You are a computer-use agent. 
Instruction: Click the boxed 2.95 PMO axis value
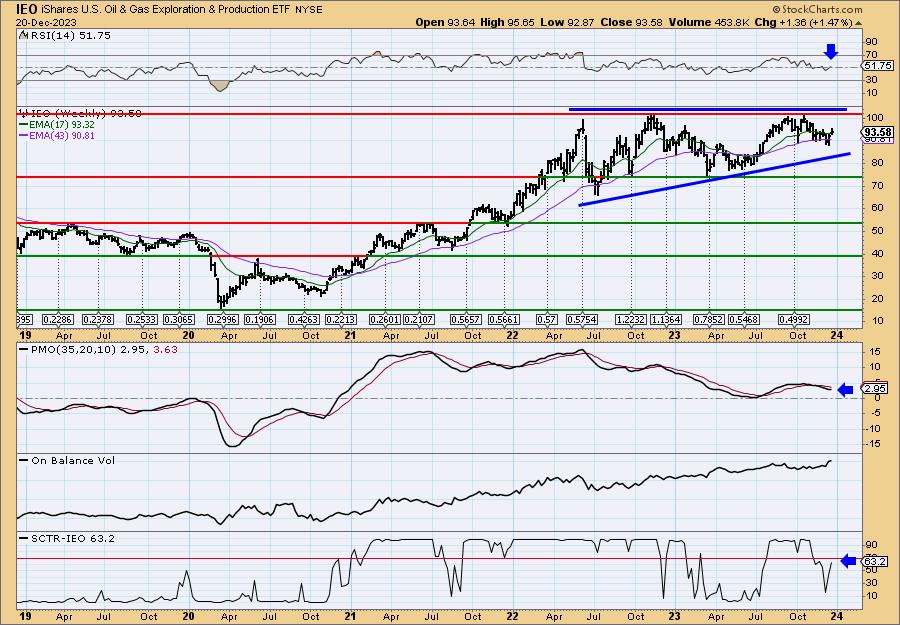click(876, 389)
